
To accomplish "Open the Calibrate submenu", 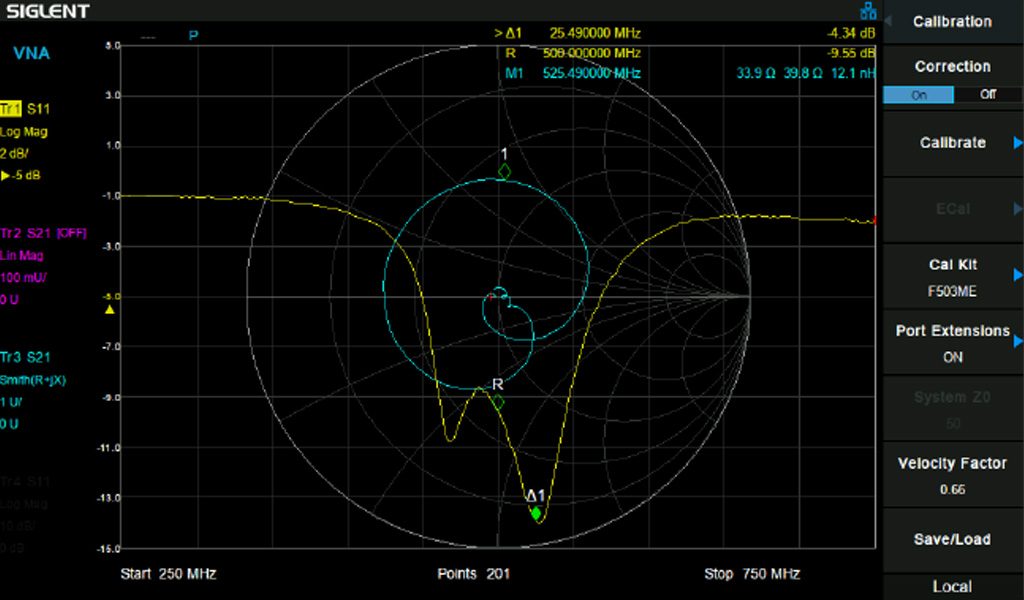I will [952, 143].
